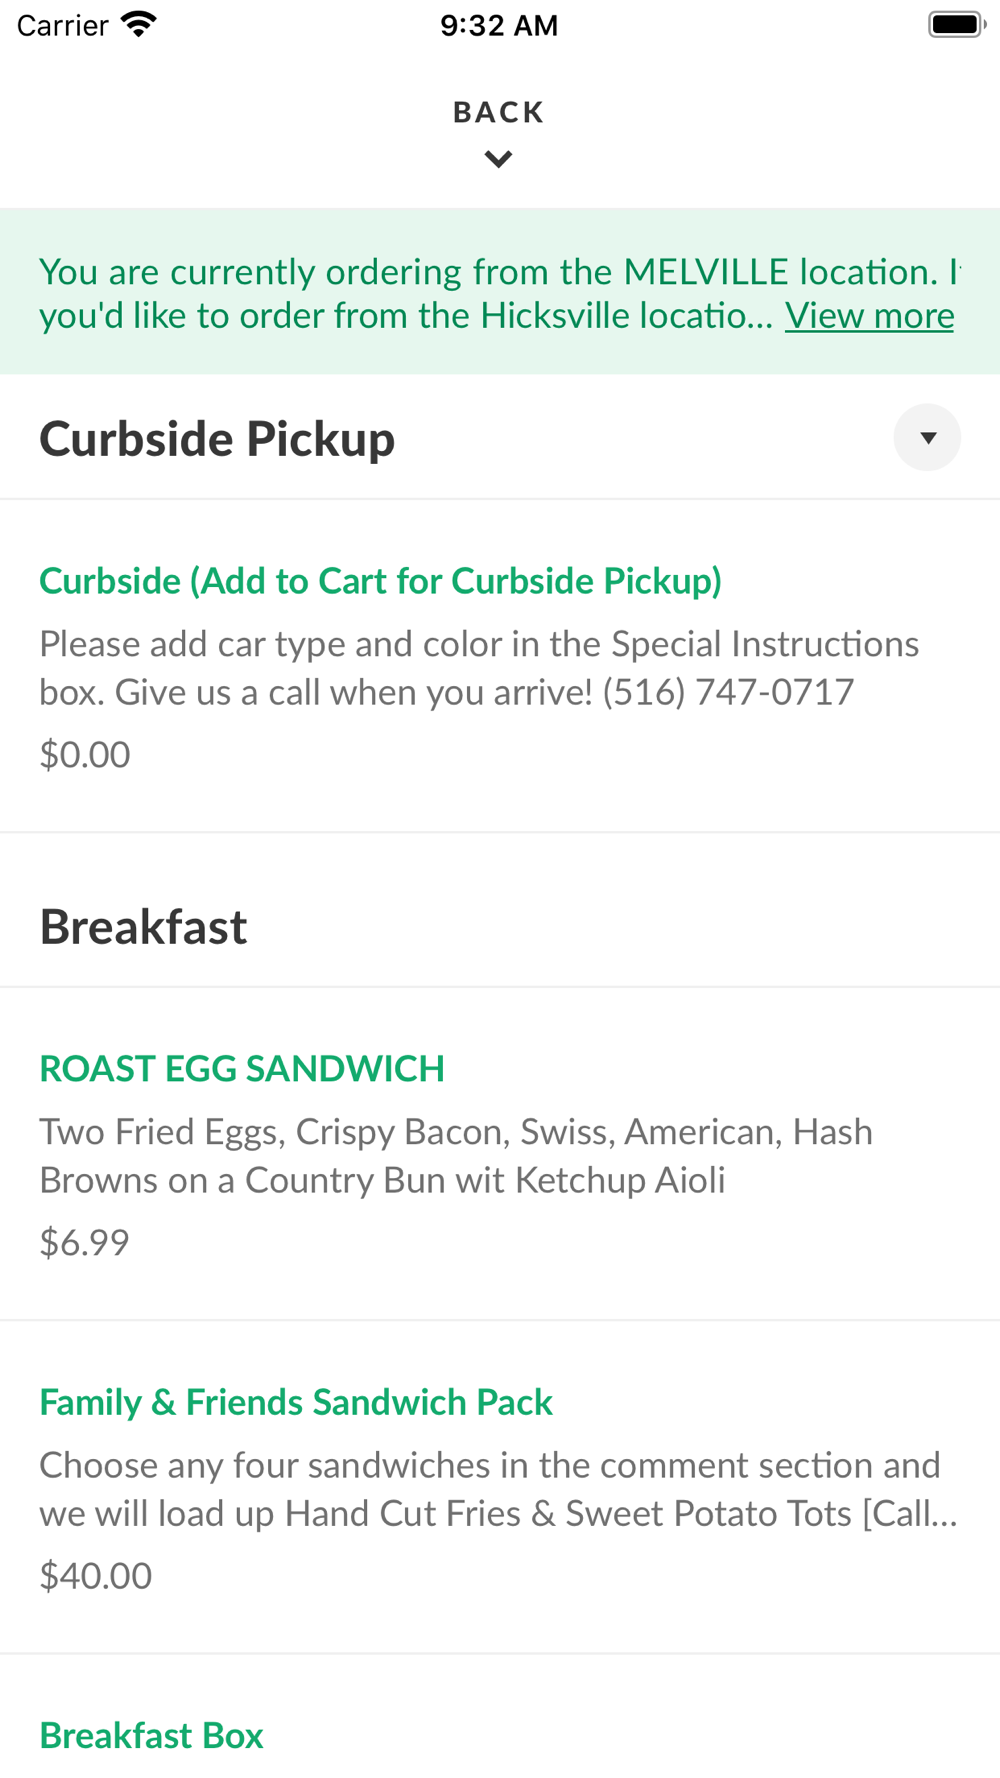Tap the four sandwiches pack description
Screen dimensions: 1000x1778
[498, 1489]
